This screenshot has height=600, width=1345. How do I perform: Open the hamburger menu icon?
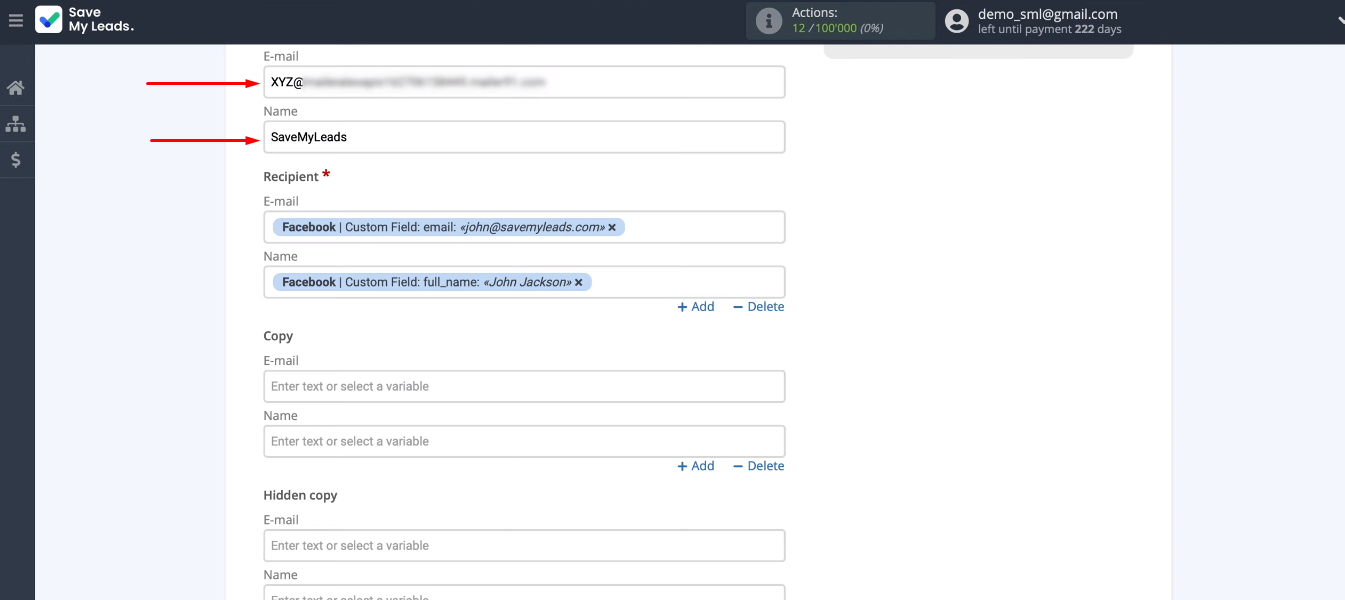coord(15,20)
